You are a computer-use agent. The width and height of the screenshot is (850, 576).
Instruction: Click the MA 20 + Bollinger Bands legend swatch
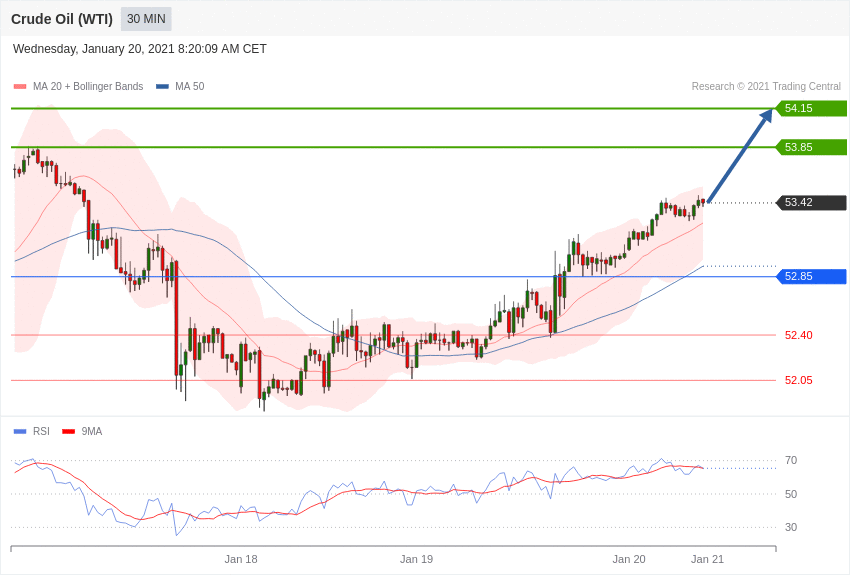pyautogui.click(x=20, y=87)
